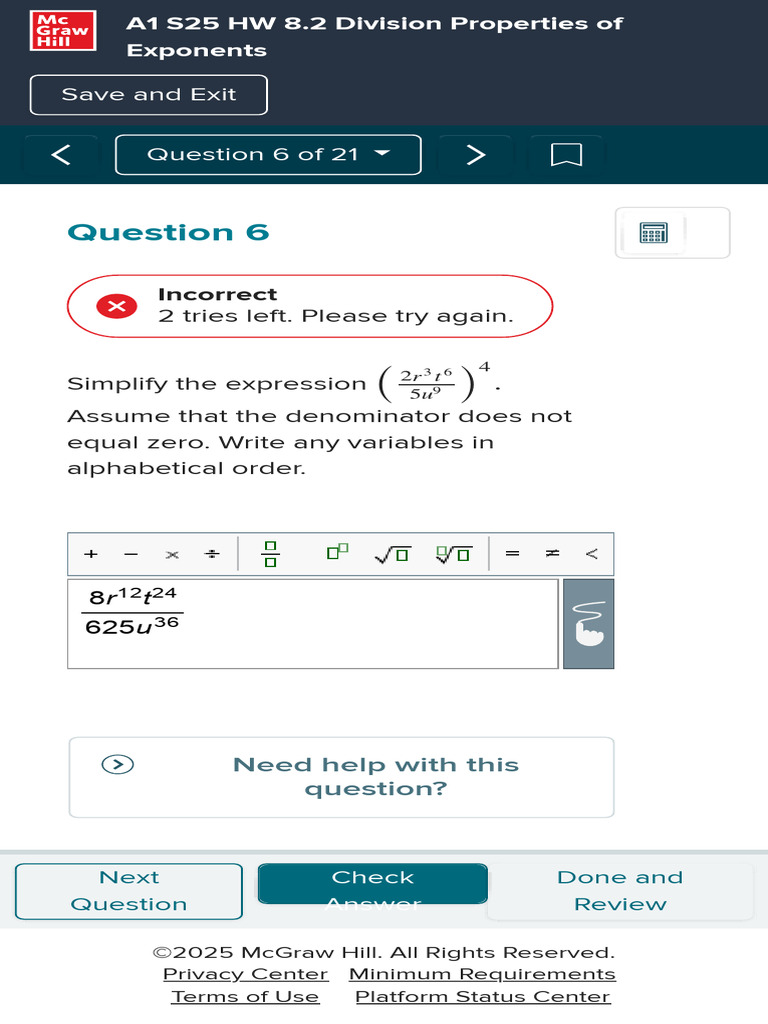Open the calculator tool
768x1024 pixels.
pyautogui.click(x=653, y=233)
